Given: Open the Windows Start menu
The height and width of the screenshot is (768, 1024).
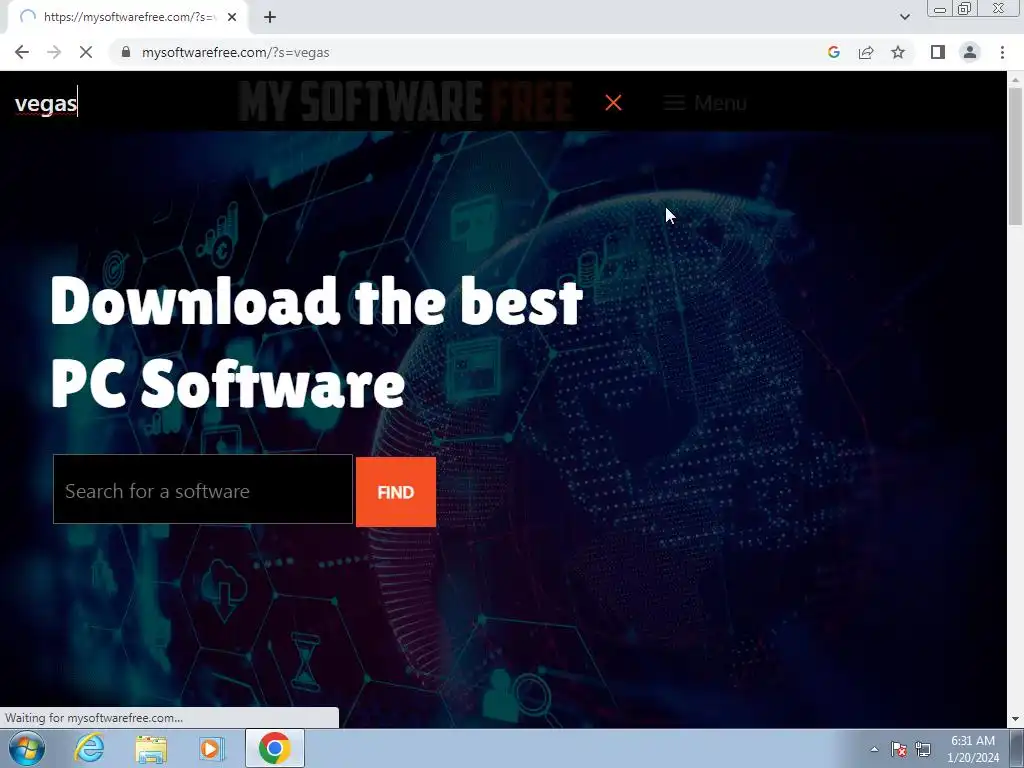Looking at the screenshot, I should 27,748.
